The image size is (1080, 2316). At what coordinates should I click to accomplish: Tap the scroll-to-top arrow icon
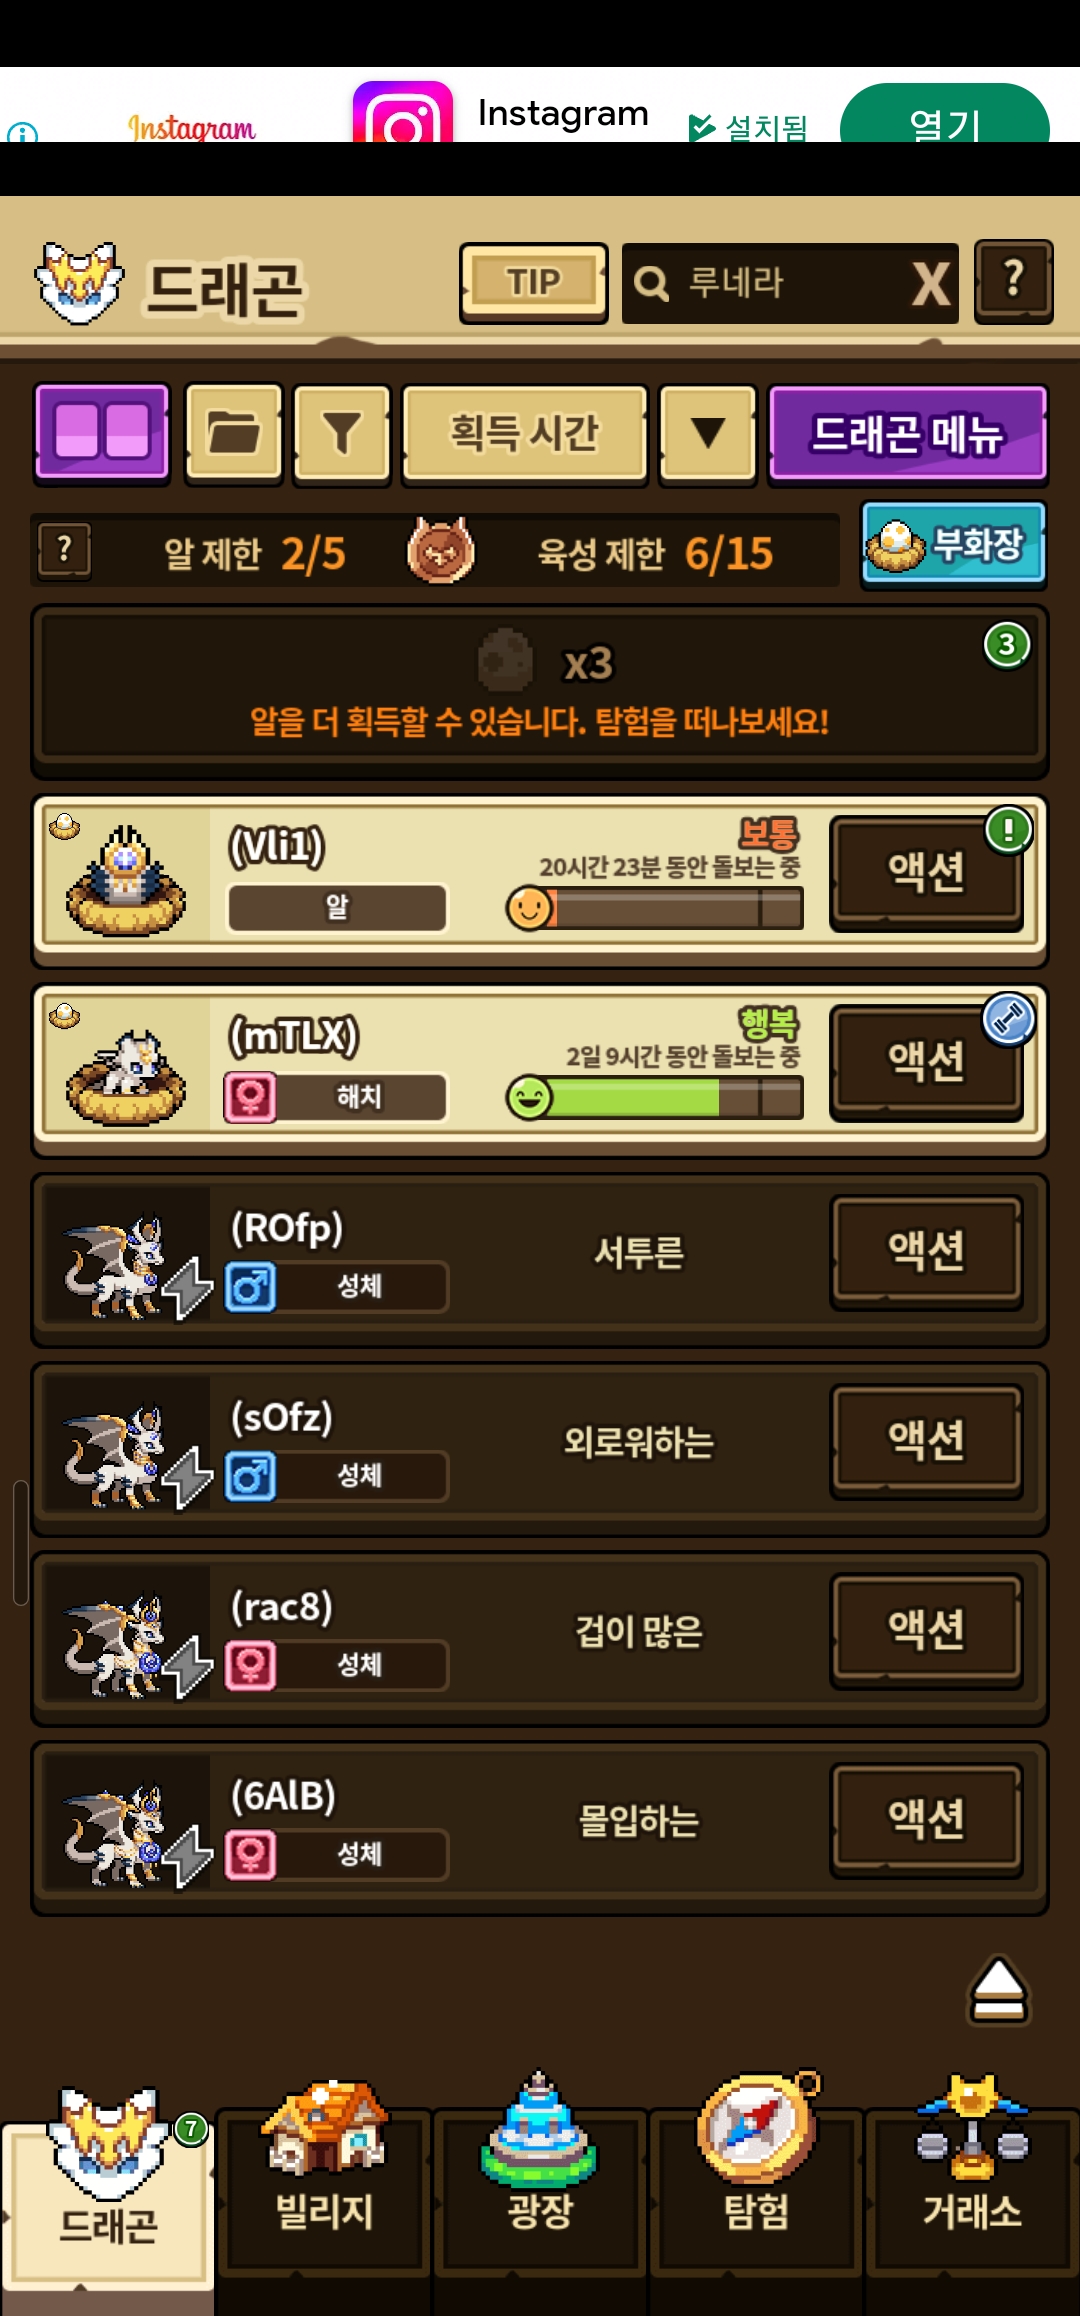tap(998, 1990)
